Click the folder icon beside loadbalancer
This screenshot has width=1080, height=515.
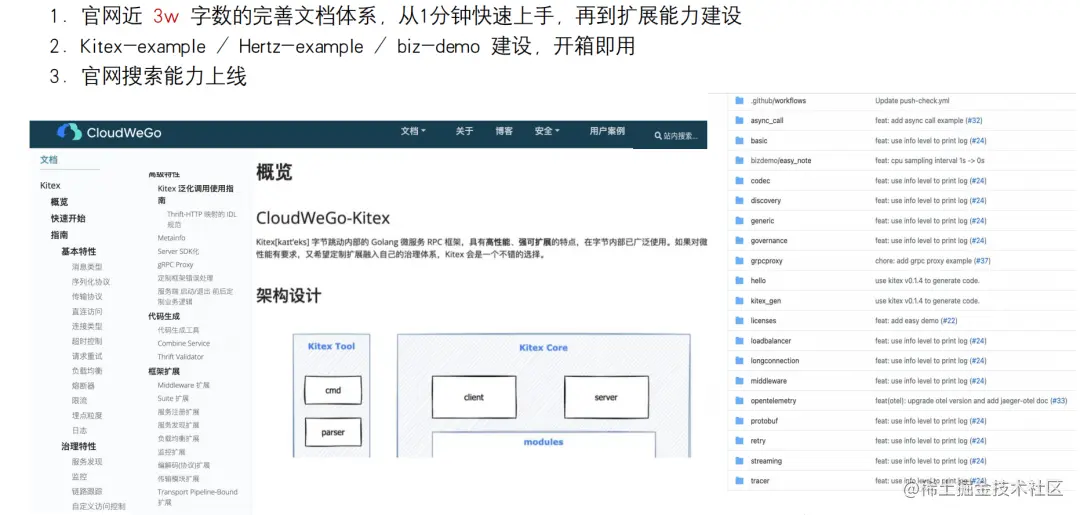[x=739, y=341]
